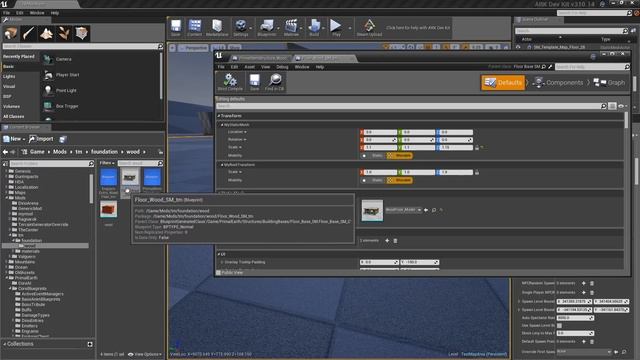The width and height of the screenshot is (640, 360).
Task: Select the Foliage mode icon
Action: [x=64, y=33]
